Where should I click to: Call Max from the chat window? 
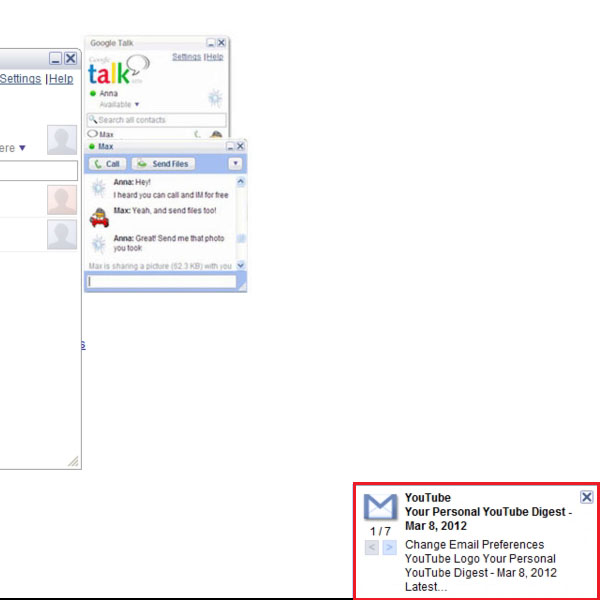point(107,164)
